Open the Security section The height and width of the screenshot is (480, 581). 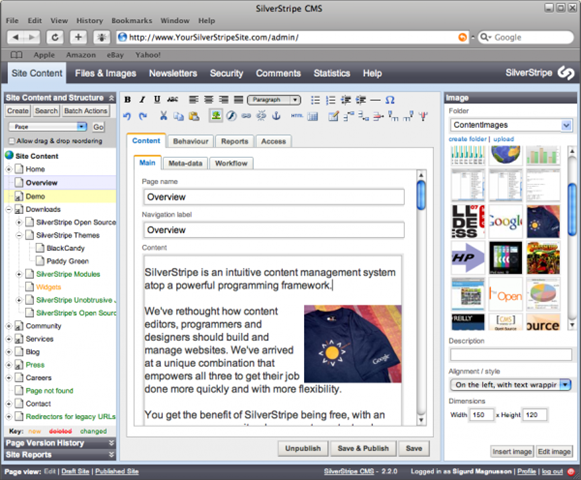(226, 73)
